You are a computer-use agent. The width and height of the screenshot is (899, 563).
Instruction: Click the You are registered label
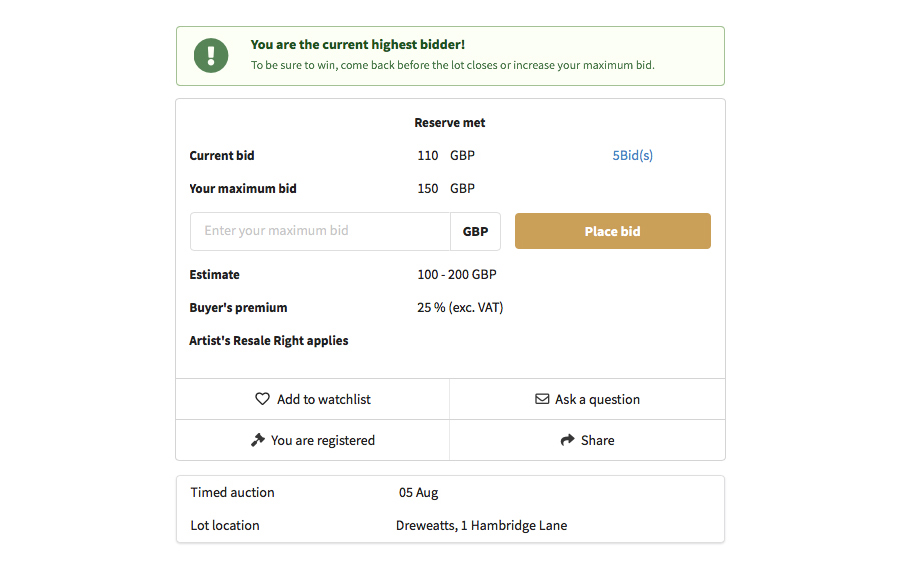[323, 440]
